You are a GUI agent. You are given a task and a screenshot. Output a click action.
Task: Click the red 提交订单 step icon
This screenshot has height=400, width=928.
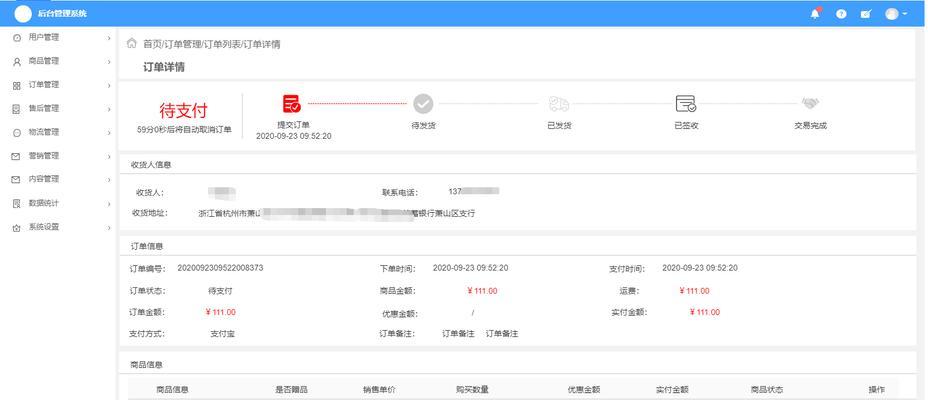[291, 104]
